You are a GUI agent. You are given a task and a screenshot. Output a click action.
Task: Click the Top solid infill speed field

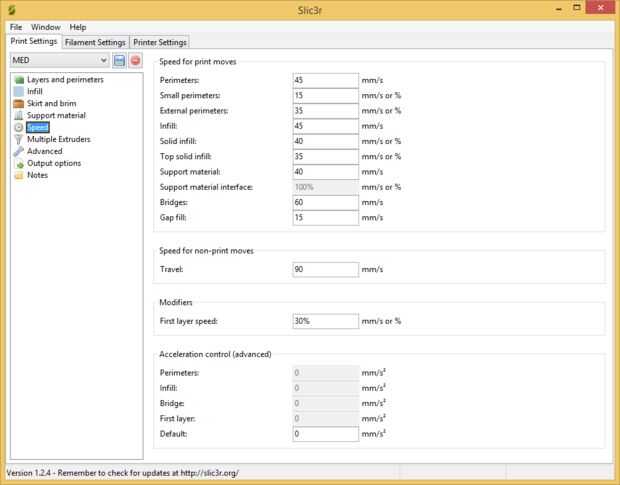(326, 157)
